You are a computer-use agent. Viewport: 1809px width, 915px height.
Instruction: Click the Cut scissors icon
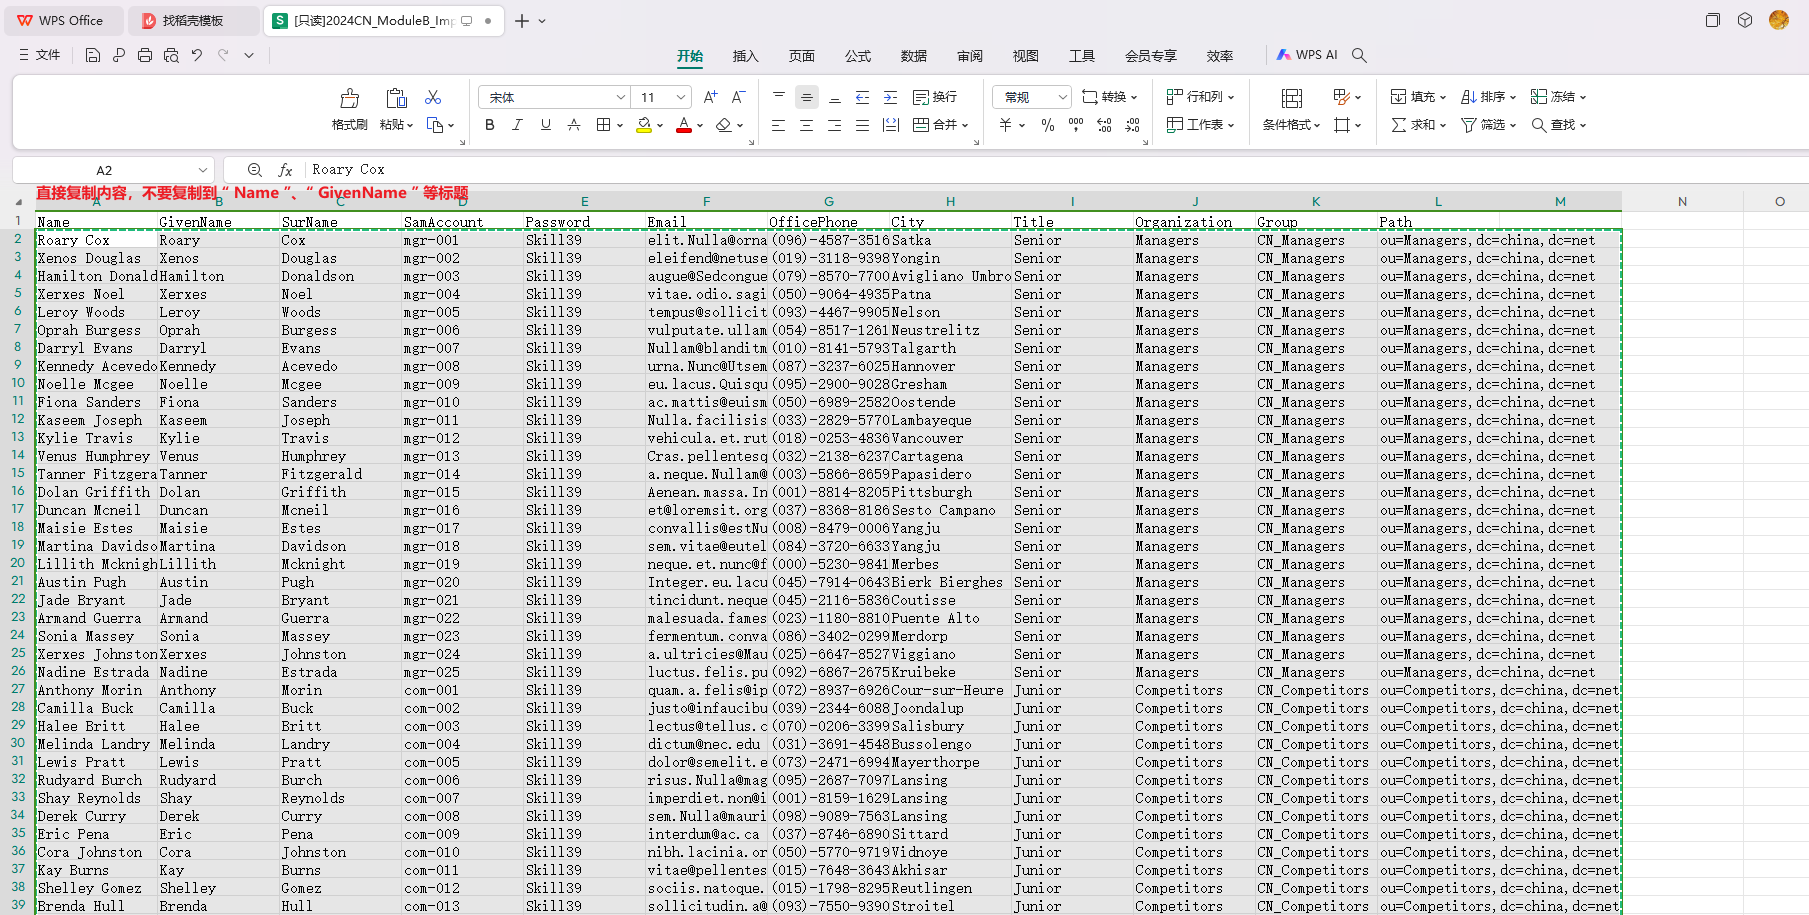click(x=433, y=97)
